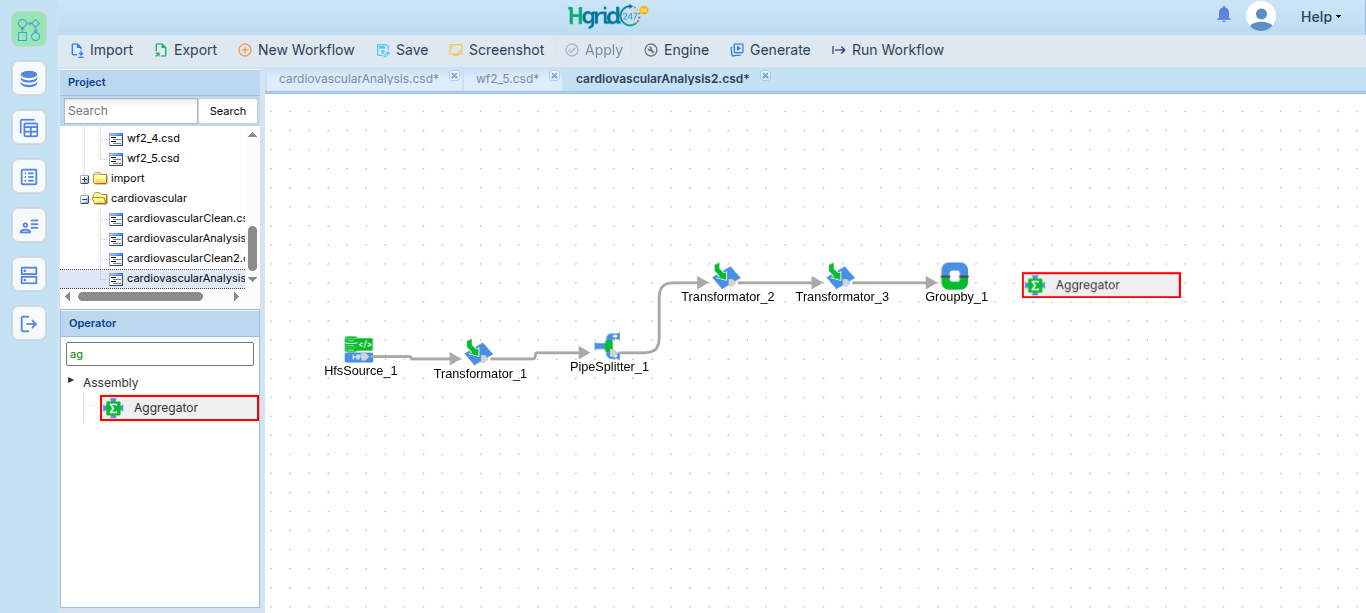Collapse the cardiovascular folder
The height and width of the screenshot is (613, 1366).
pyautogui.click(x=85, y=199)
